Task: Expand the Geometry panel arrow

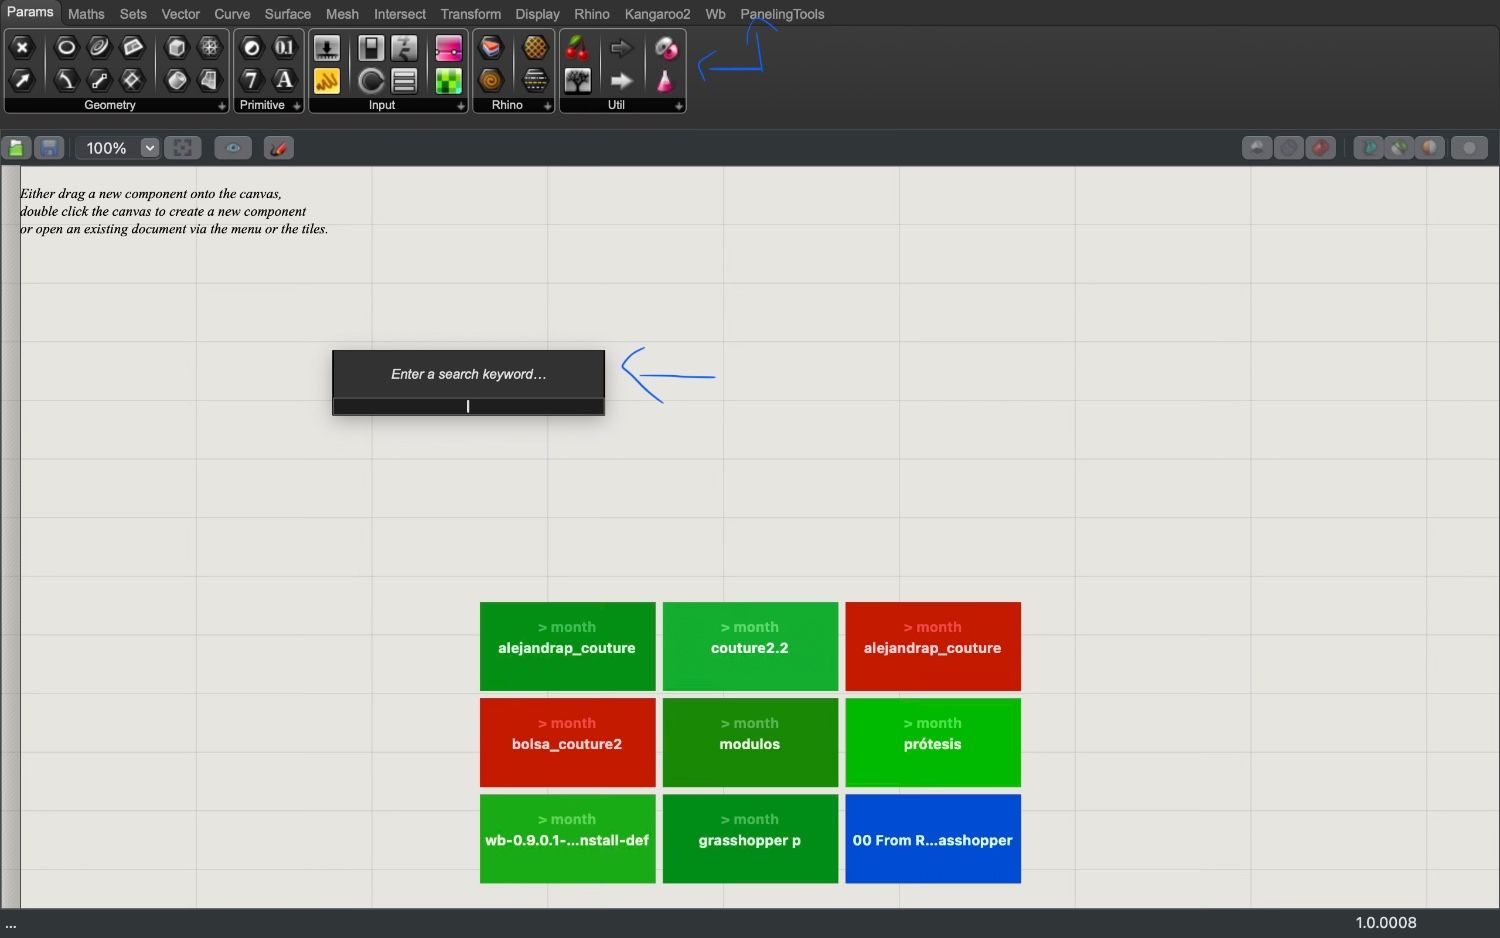Action: 221,106
